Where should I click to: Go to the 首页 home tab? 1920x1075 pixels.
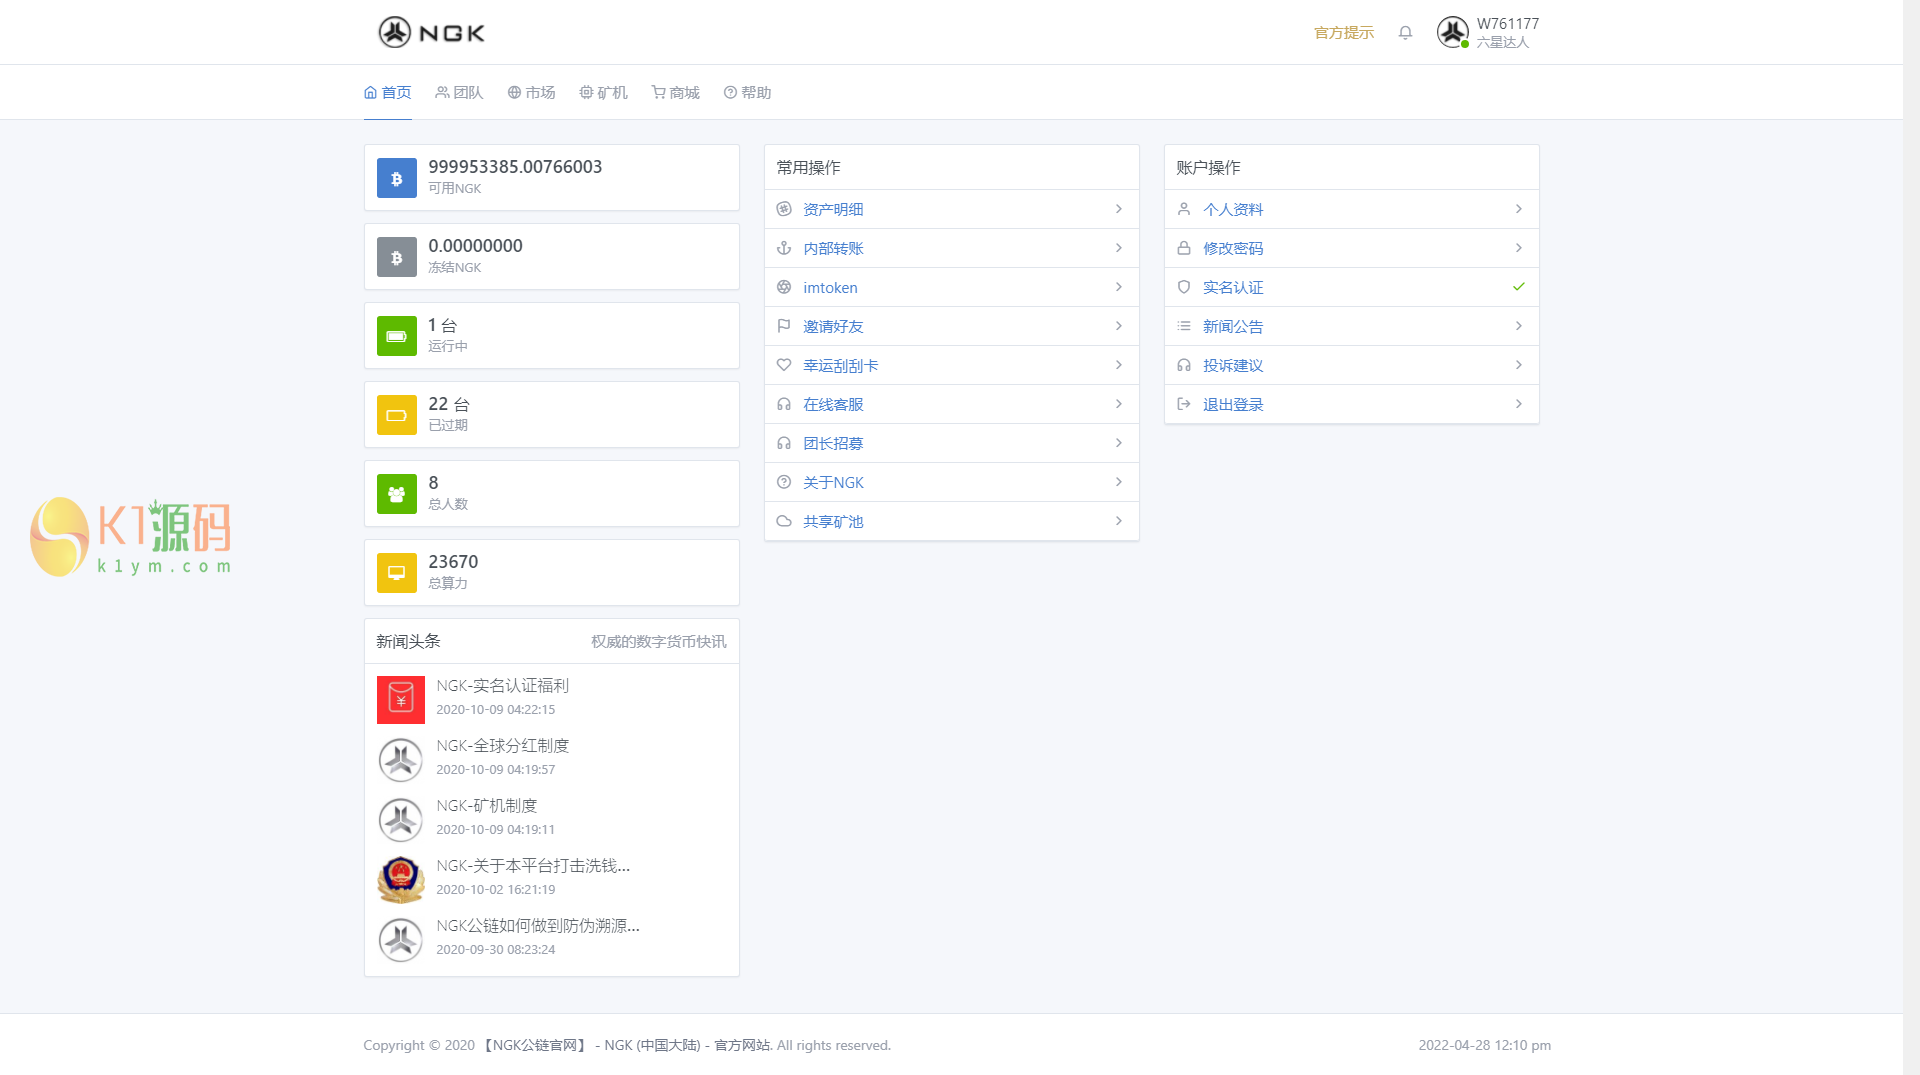coord(388,93)
